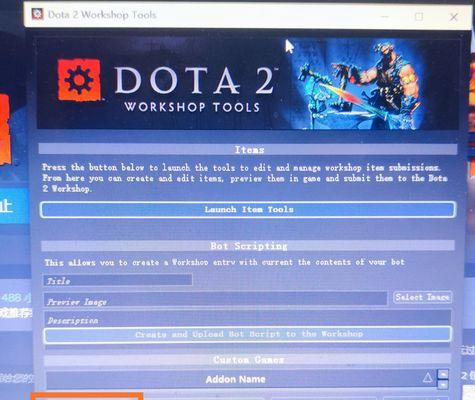Click the Bot Scripting section header

[248, 246]
